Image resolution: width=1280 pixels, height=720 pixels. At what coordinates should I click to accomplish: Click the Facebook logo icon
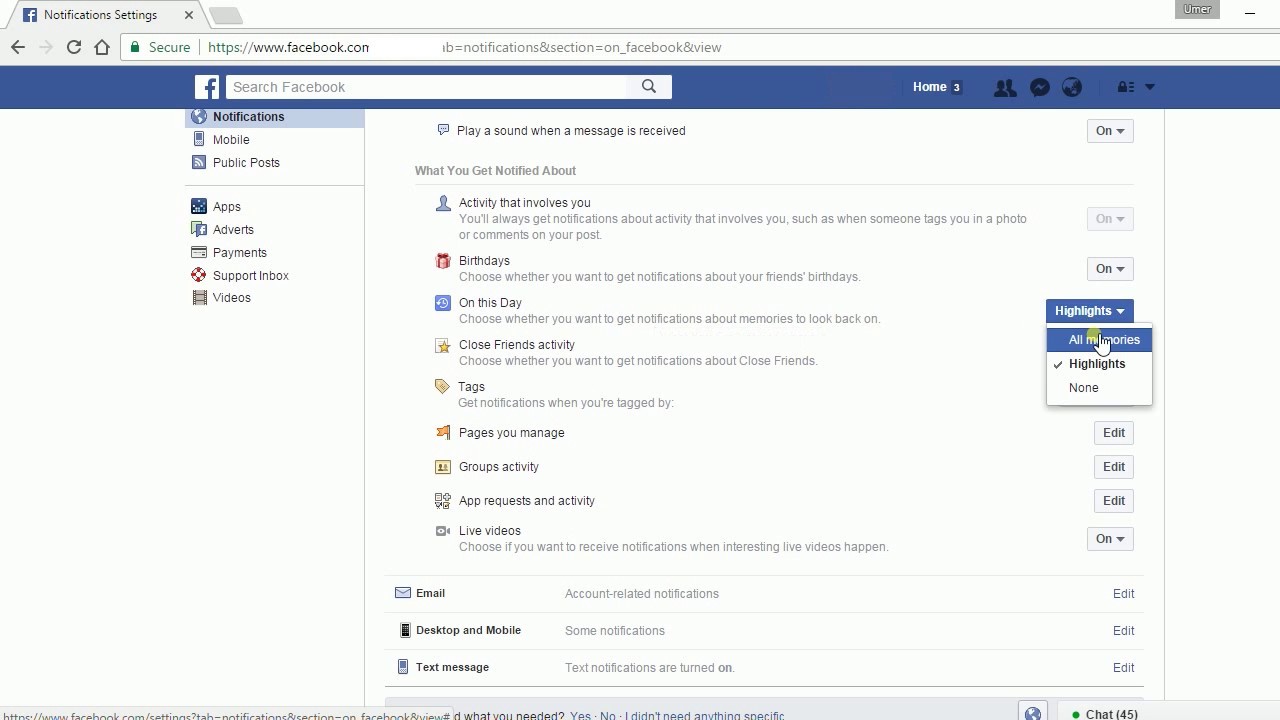[x=207, y=87]
